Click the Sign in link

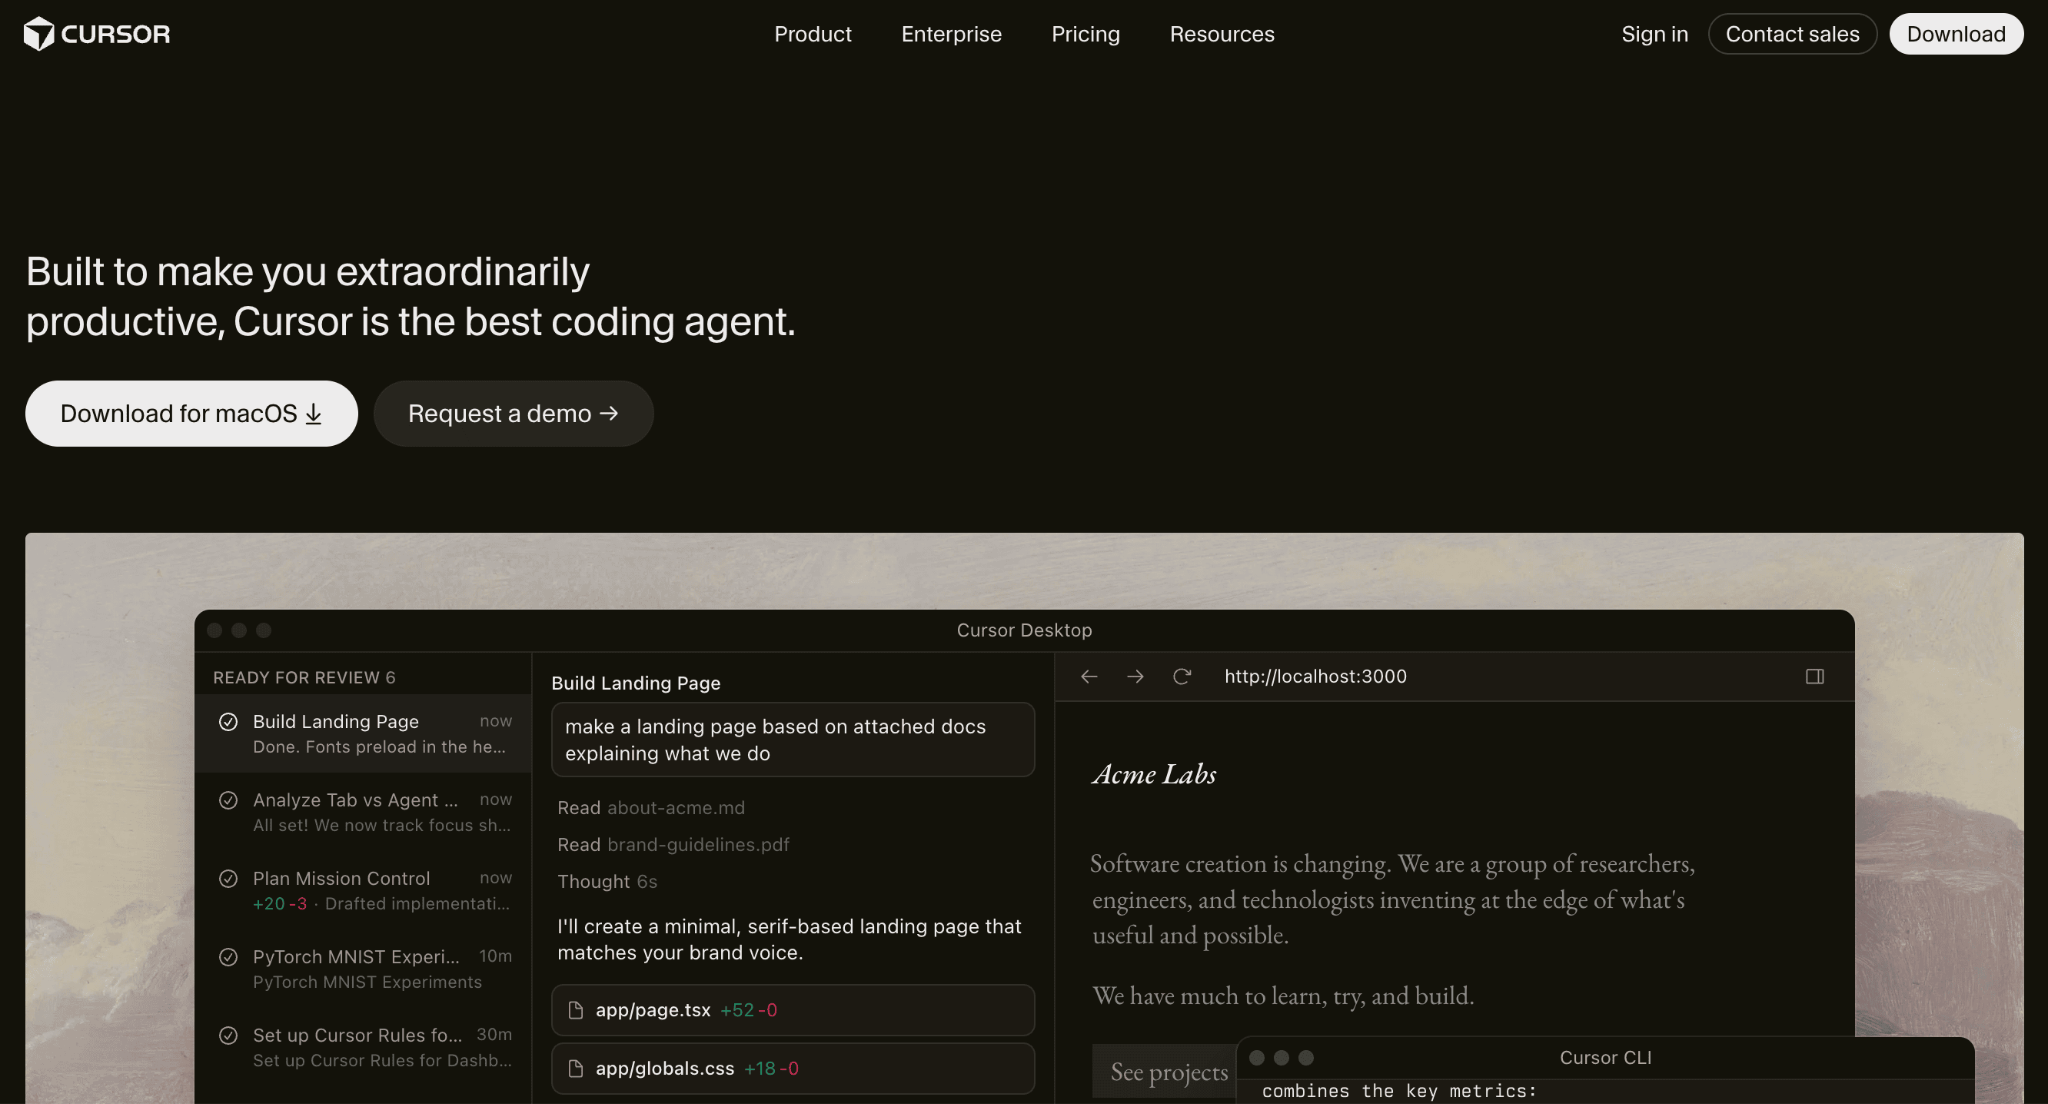tap(1654, 34)
